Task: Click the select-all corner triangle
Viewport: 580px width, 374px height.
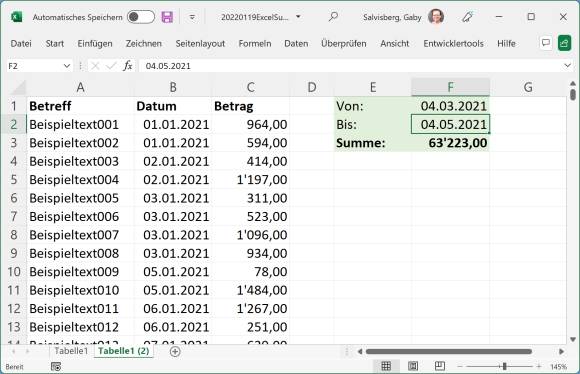Action: pos(18,88)
